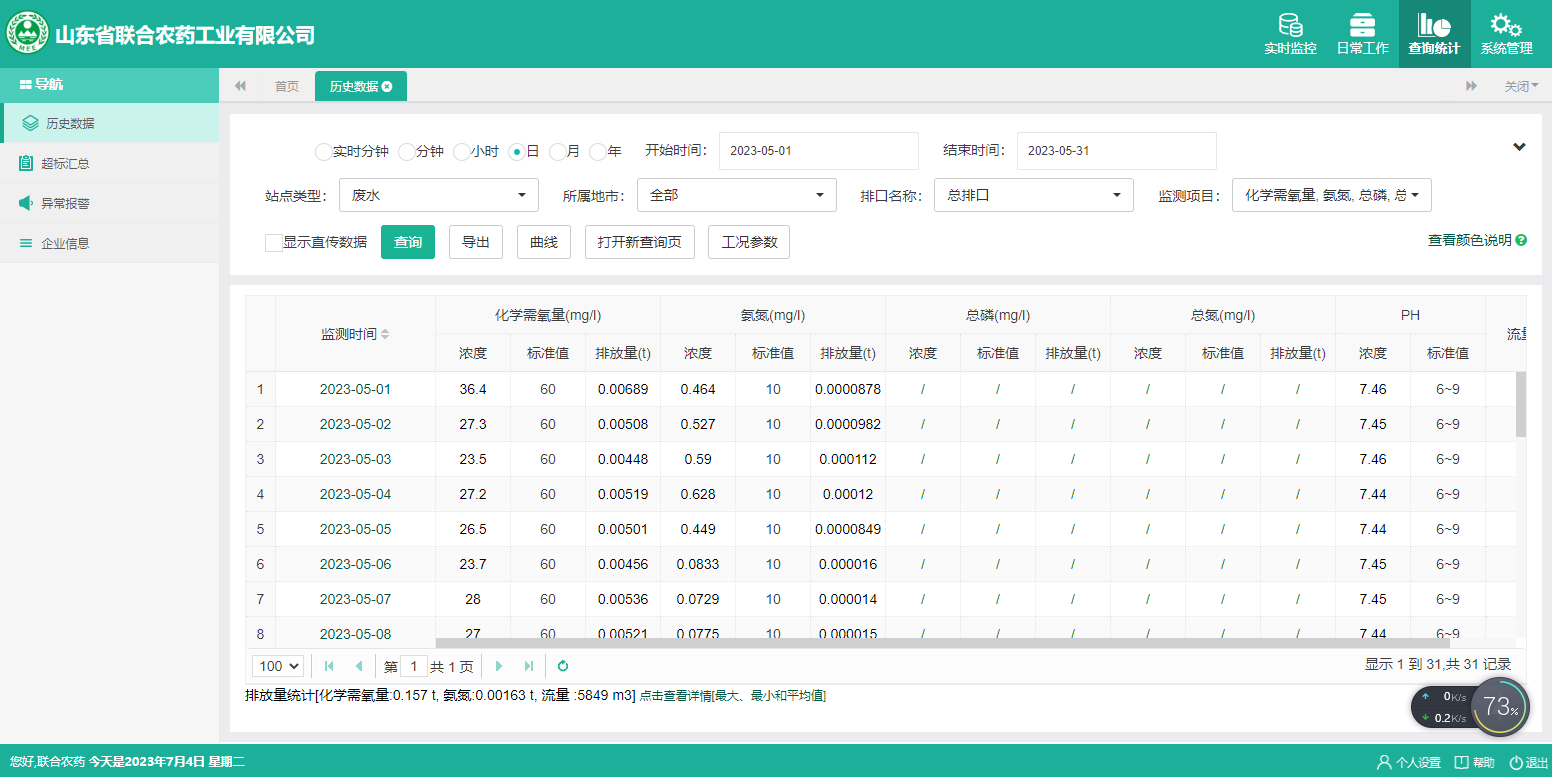Click the vertical table scrollbar

tap(1521, 404)
